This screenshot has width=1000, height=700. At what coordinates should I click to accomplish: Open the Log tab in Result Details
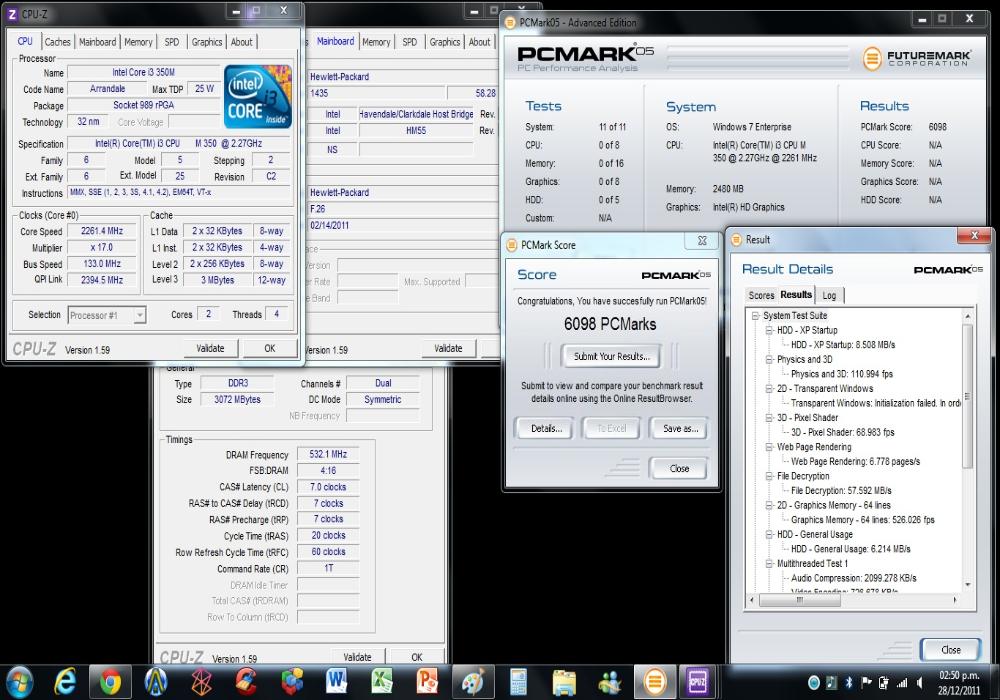point(829,295)
